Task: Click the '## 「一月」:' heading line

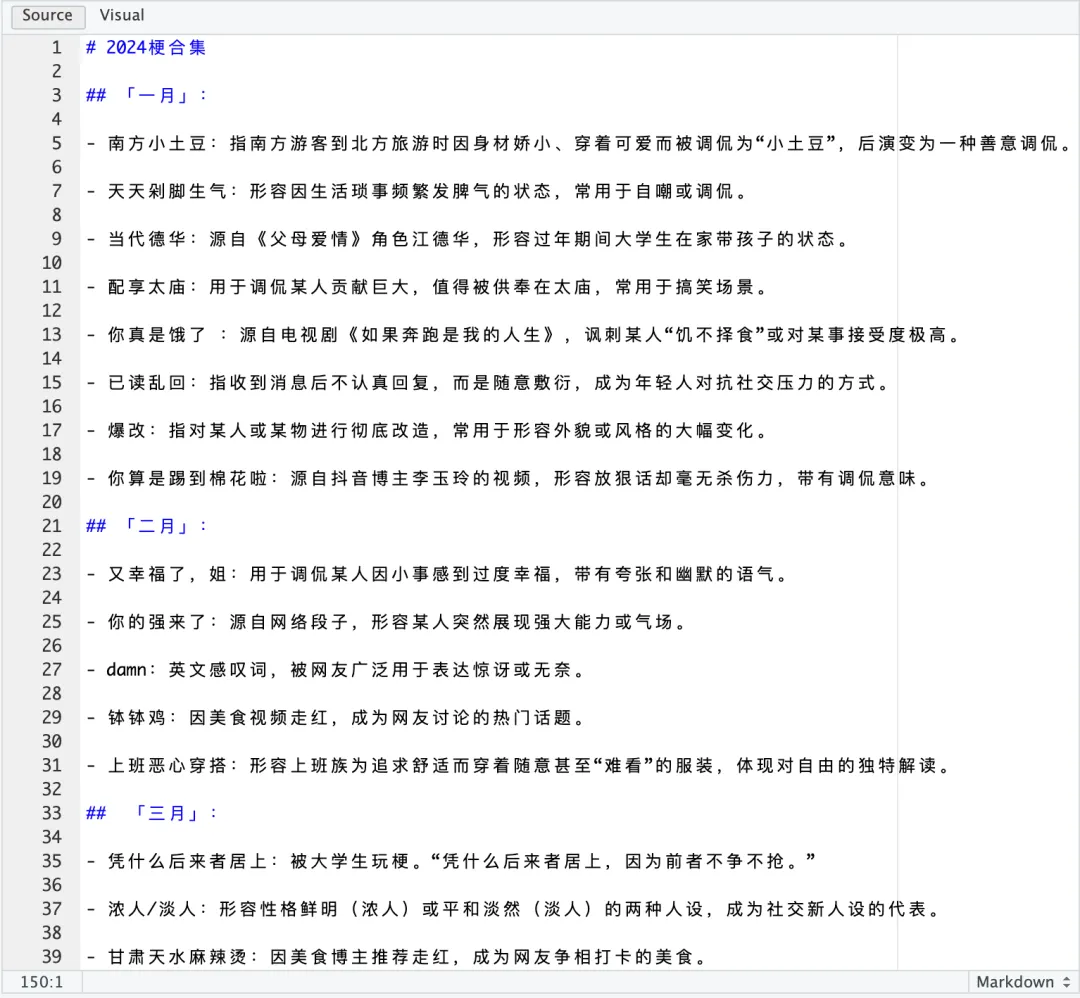Action: click(x=146, y=95)
